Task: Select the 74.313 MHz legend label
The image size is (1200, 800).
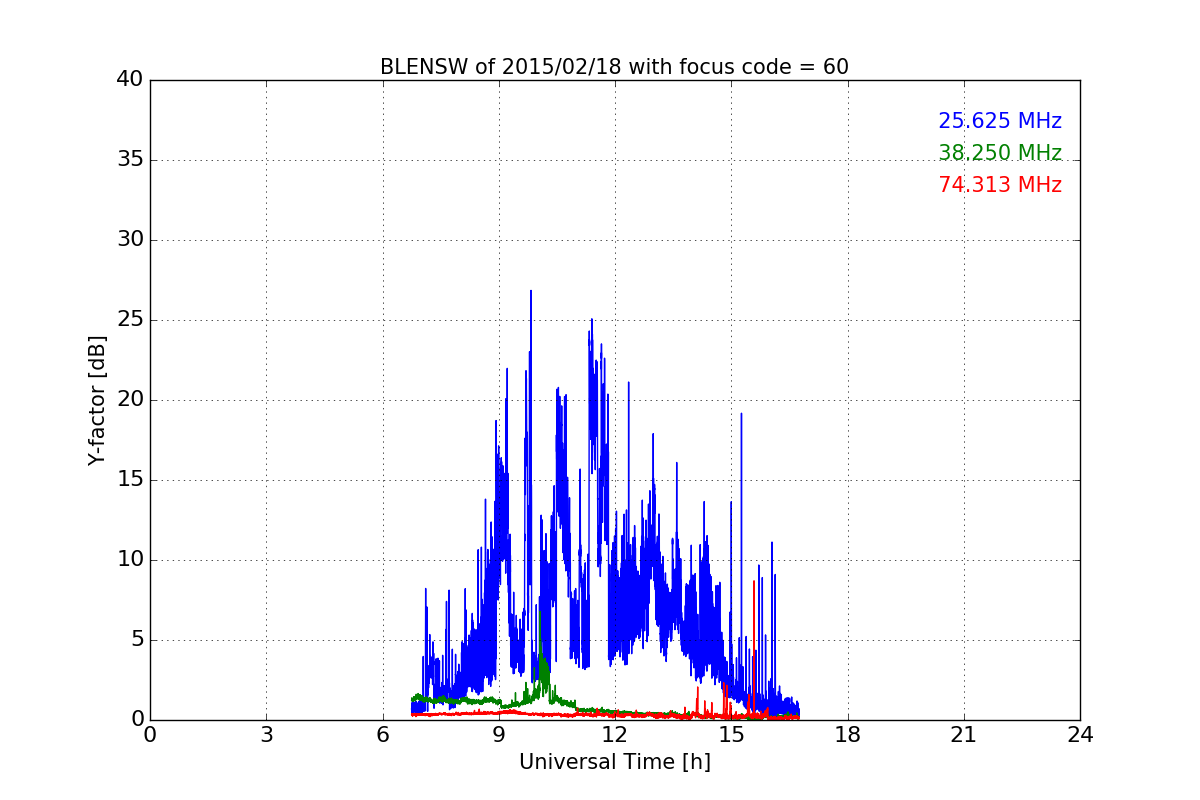Action: [x=1000, y=185]
